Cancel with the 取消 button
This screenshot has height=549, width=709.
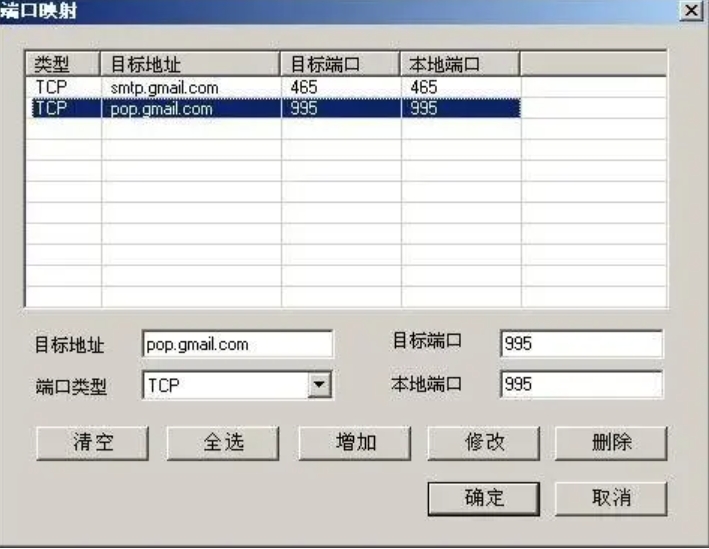tap(611, 498)
